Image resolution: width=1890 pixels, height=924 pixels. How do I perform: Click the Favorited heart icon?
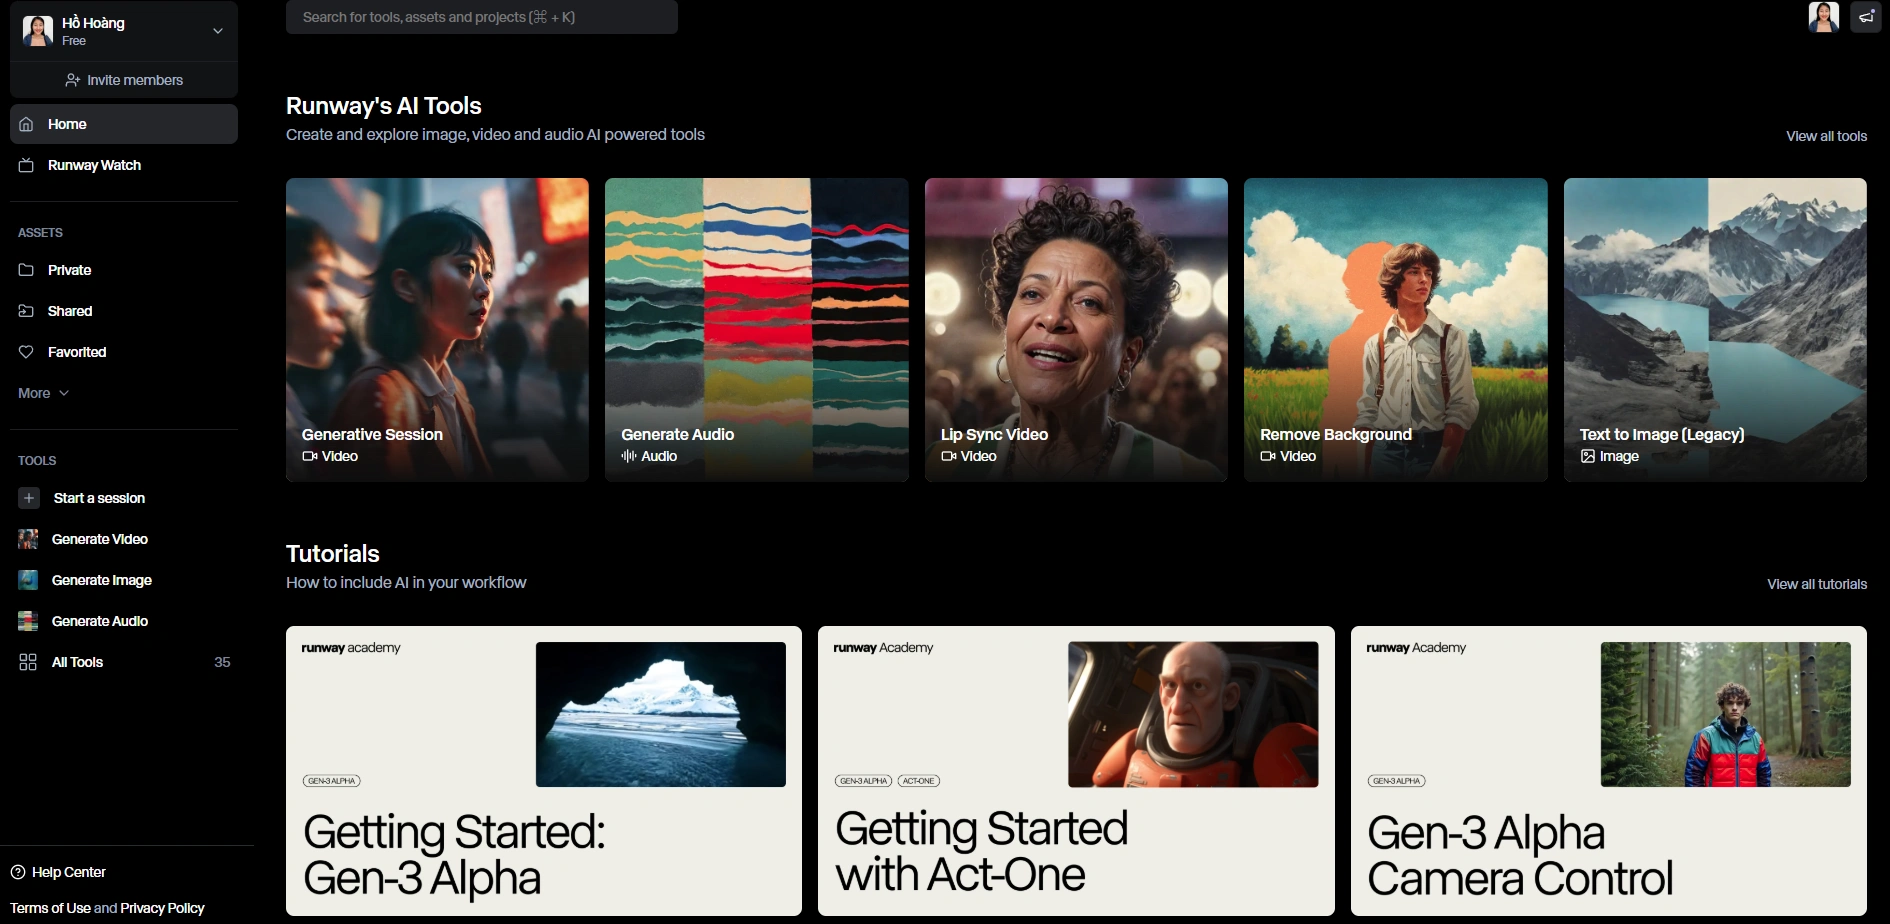[x=27, y=352]
